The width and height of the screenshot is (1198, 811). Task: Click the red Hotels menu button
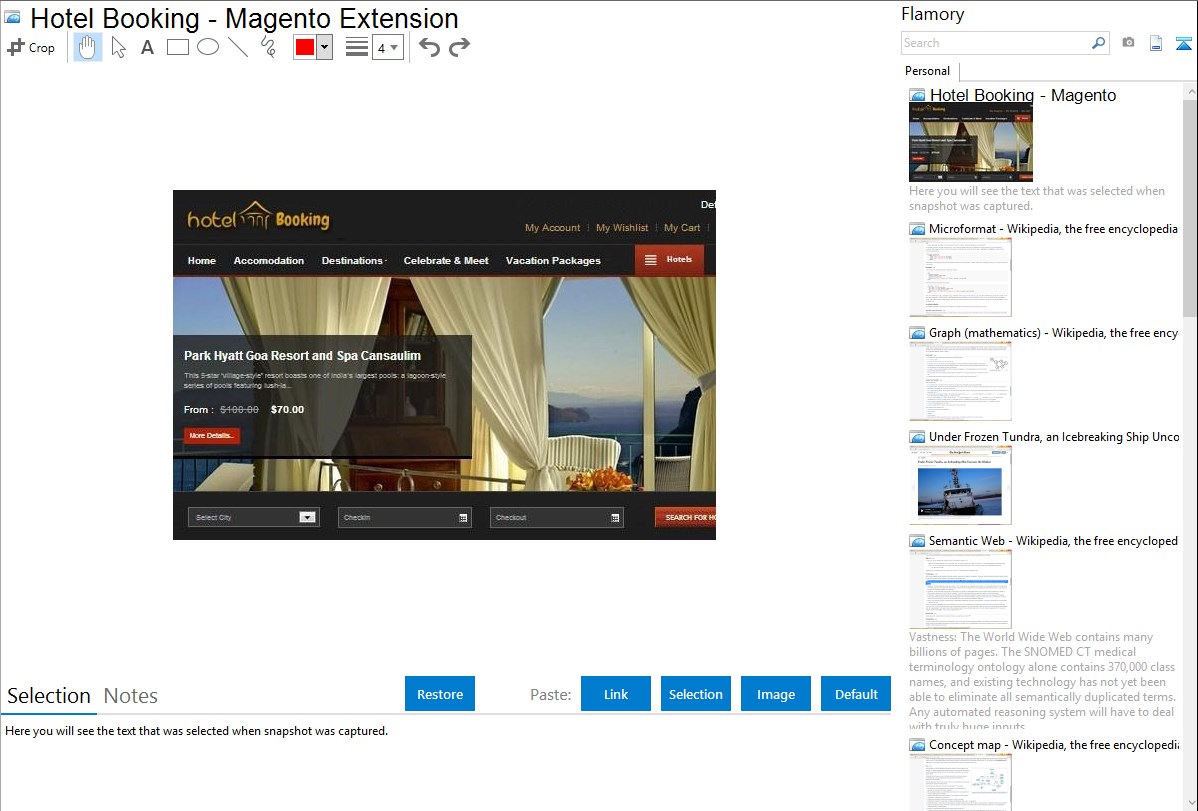pyautogui.click(x=669, y=260)
